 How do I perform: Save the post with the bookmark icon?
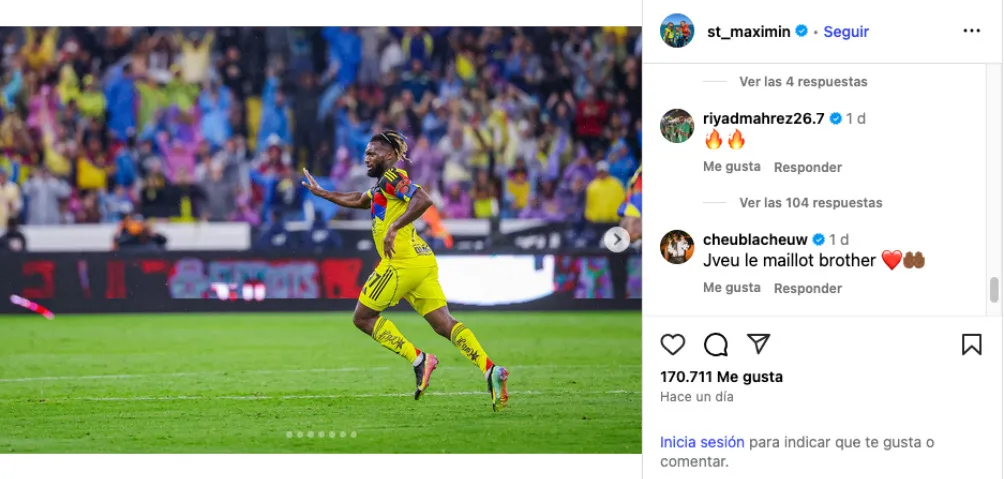click(971, 345)
